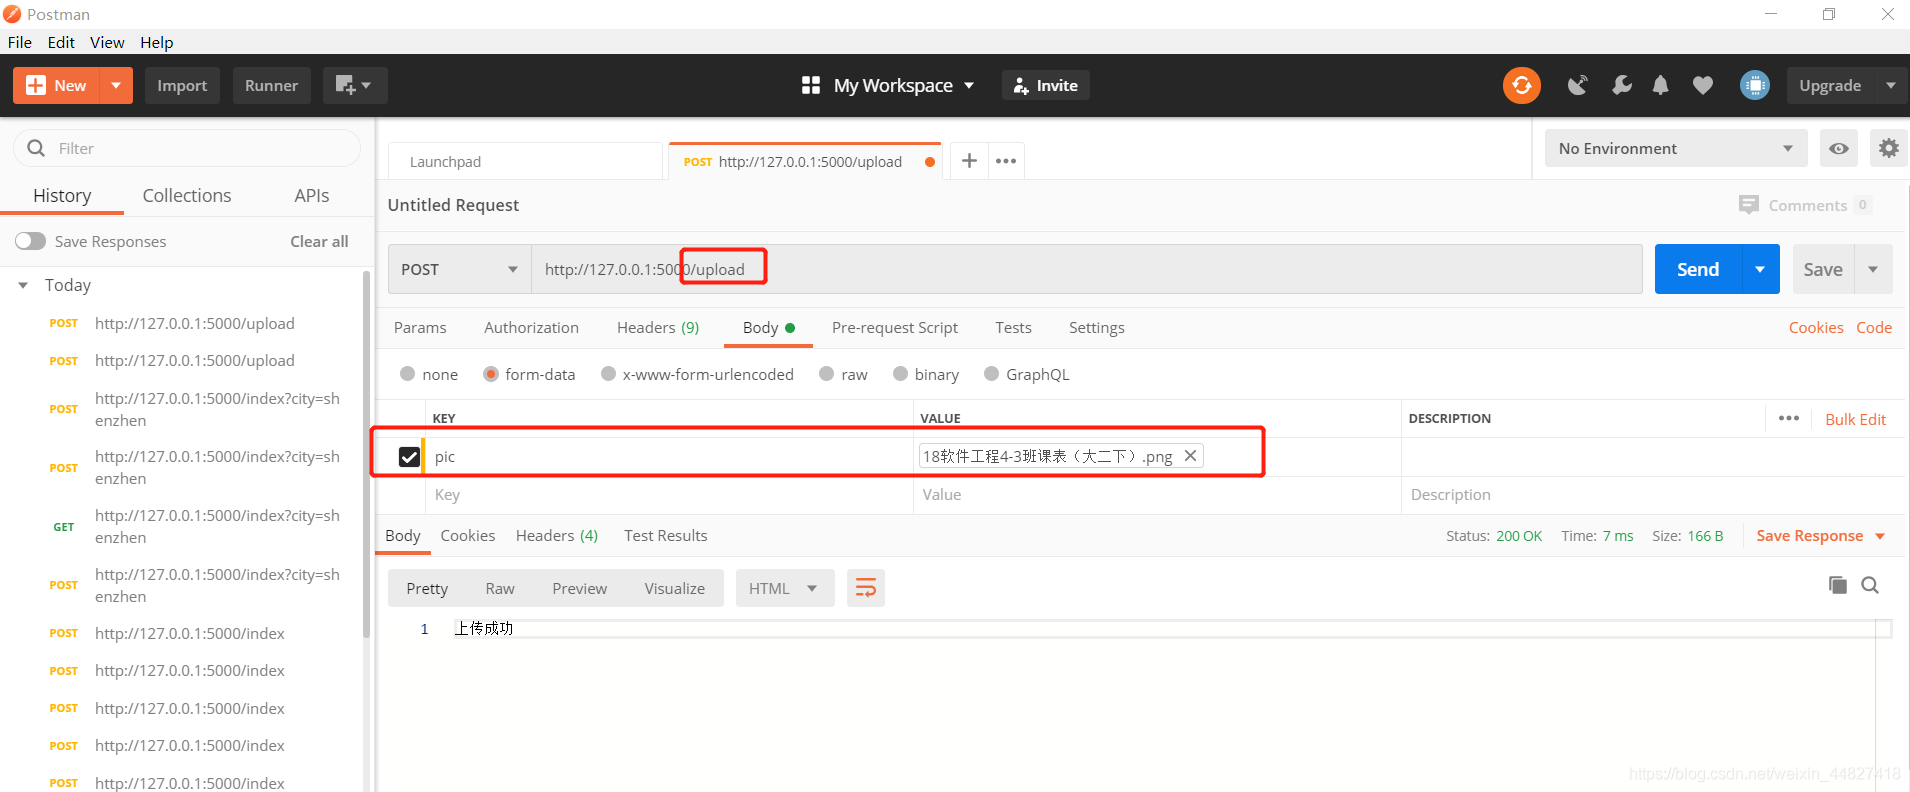Screen dimensions: 1910x792
Task: Click the environment quick look eye icon
Action: point(1838,148)
